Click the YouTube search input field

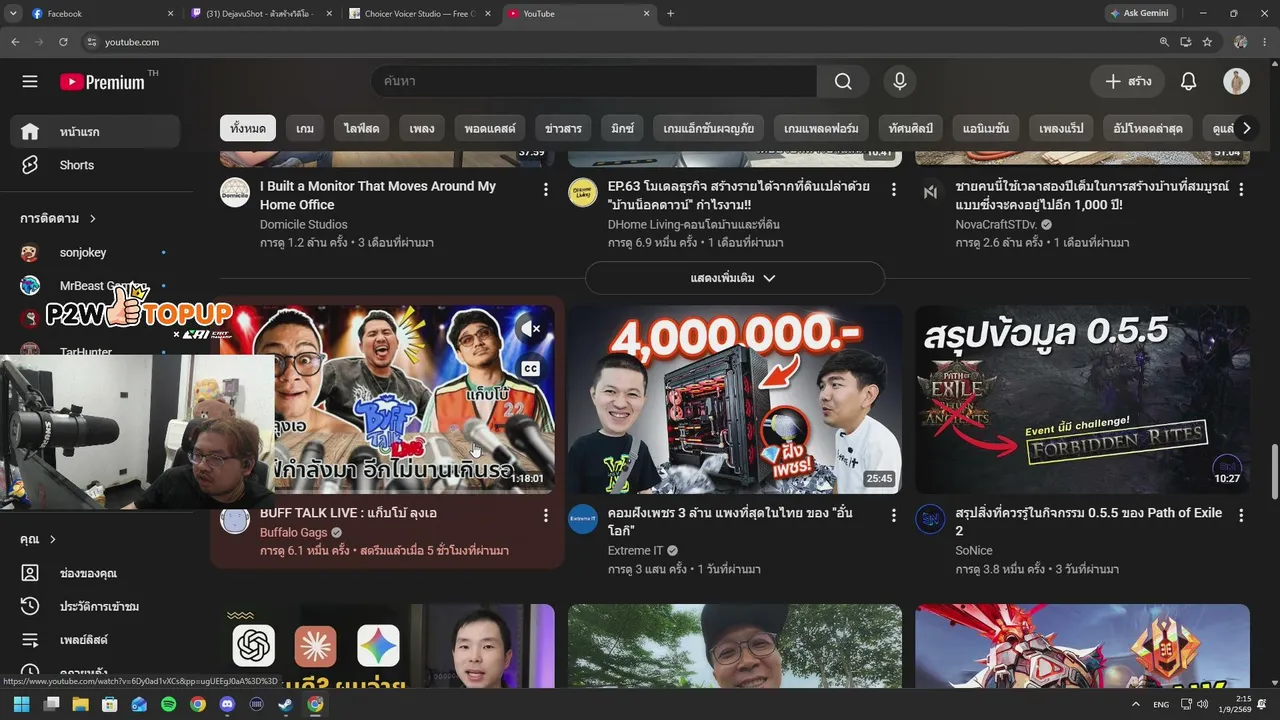(594, 81)
